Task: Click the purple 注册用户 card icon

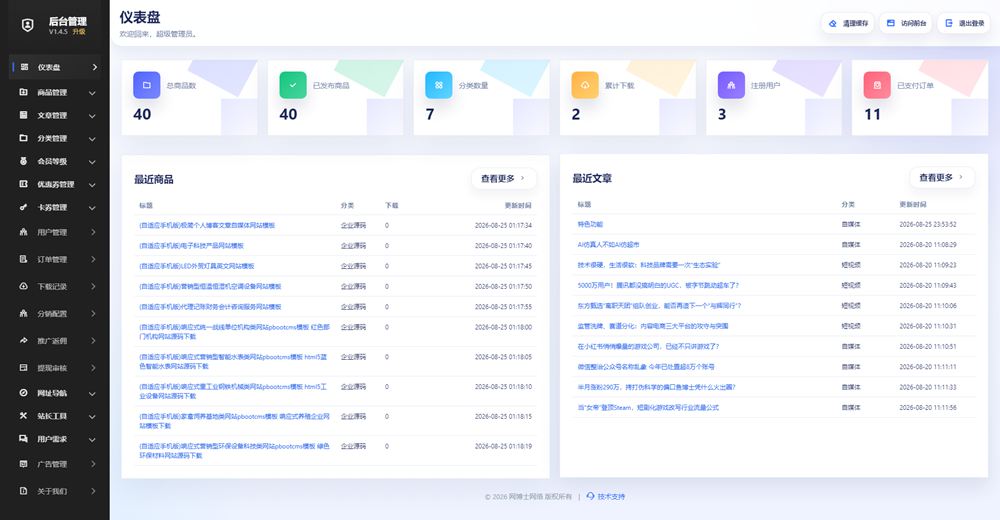Action: (731, 85)
